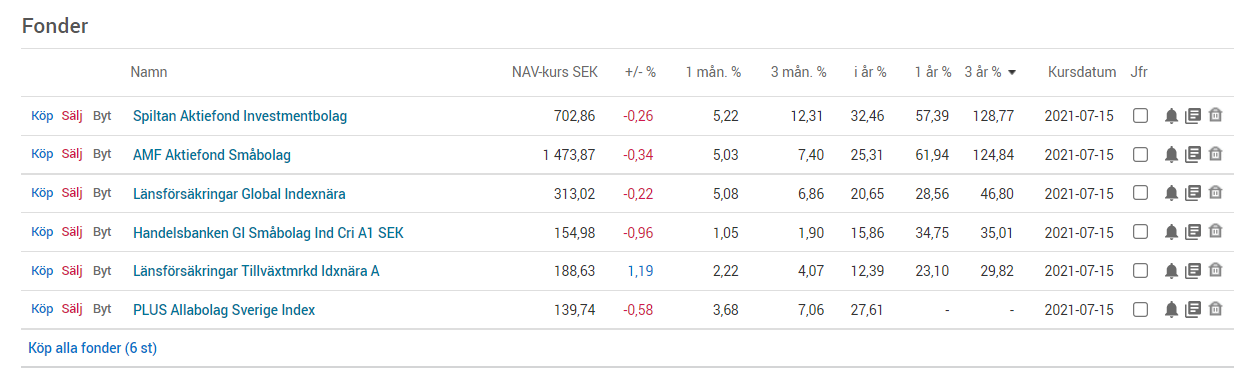Sort table by 1 mån. % header
Viewport: 1259px width, 376px height.
pyautogui.click(x=713, y=72)
